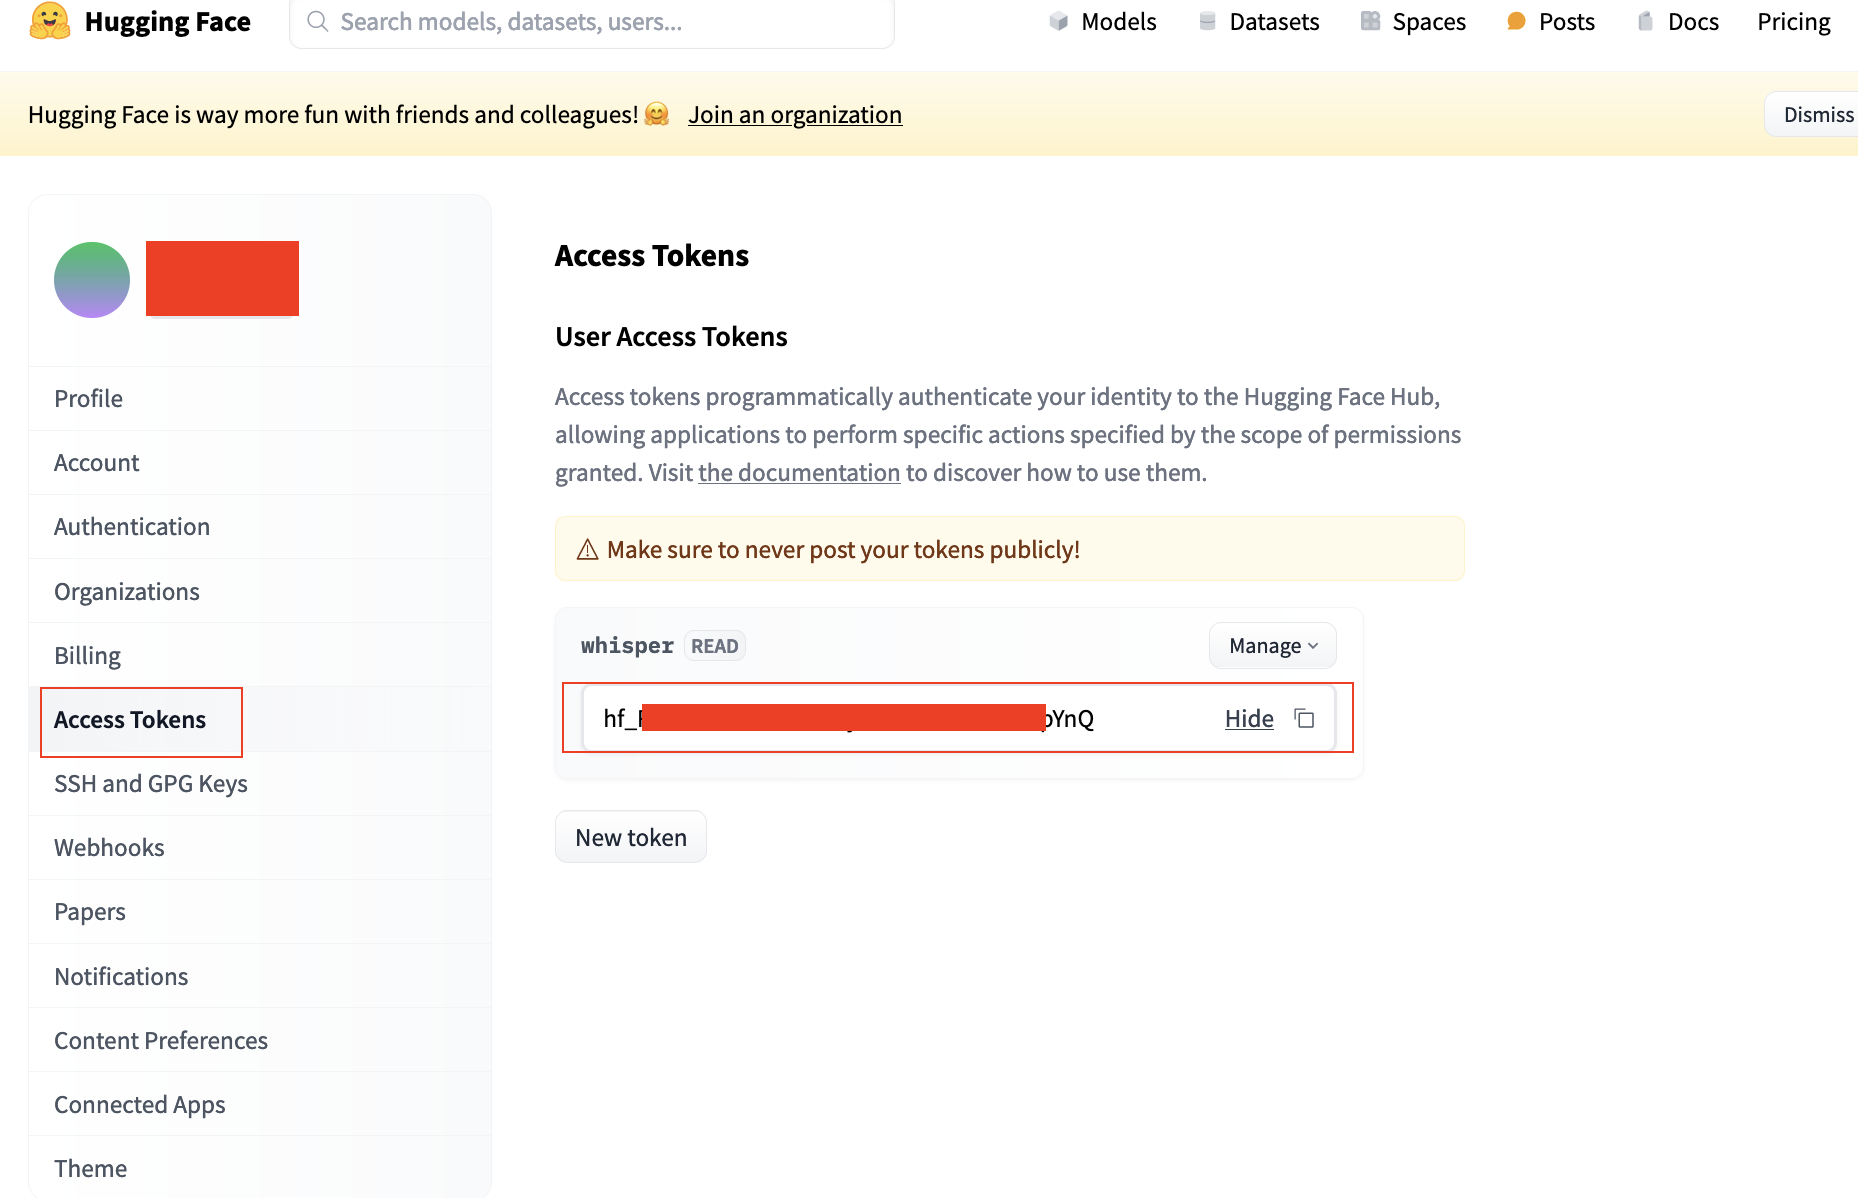The width and height of the screenshot is (1858, 1198).
Task: Click the Hugging Face logo emoji
Action: [50, 21]
